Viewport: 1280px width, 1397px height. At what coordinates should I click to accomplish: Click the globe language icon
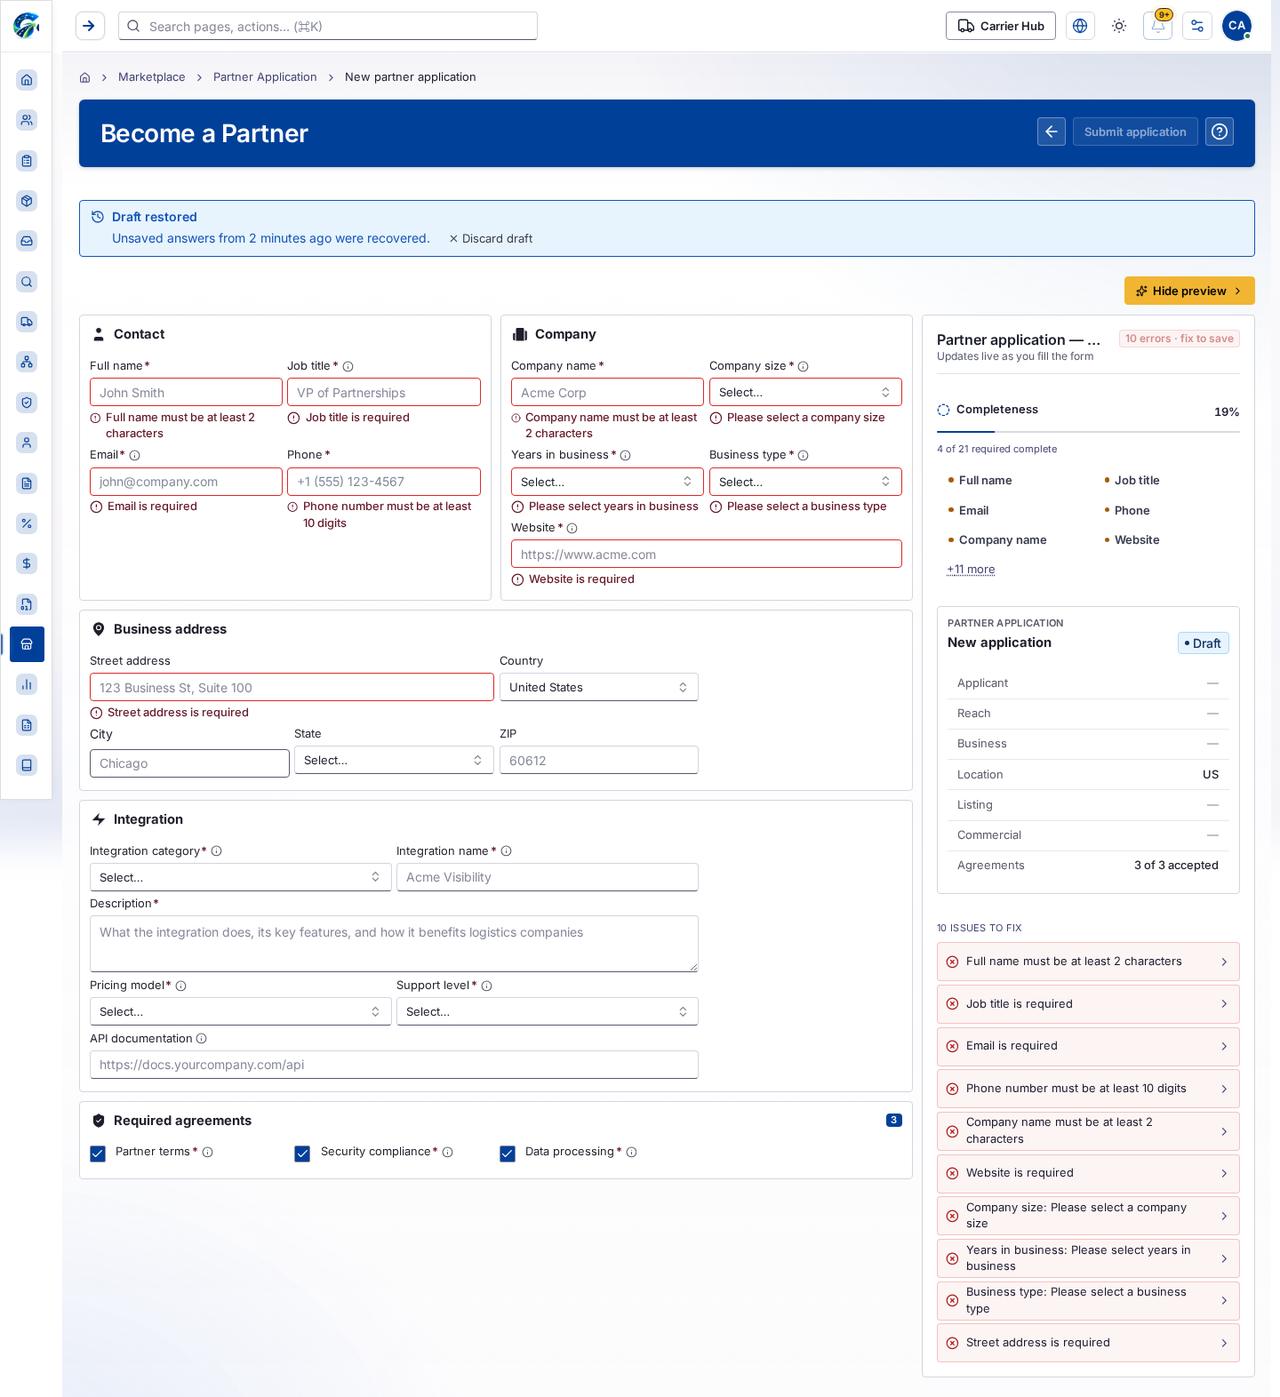tap(1080, 26)
